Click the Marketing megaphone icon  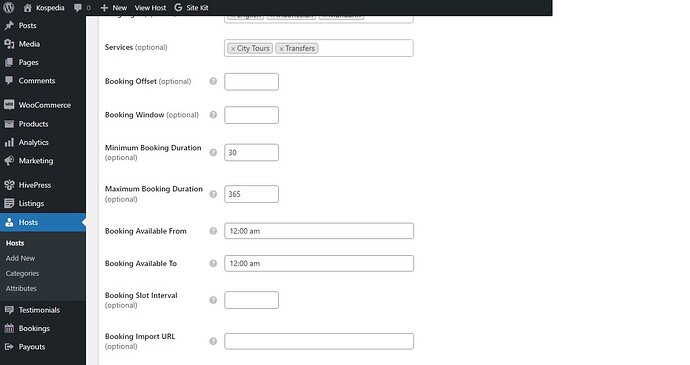coord(9,161)
